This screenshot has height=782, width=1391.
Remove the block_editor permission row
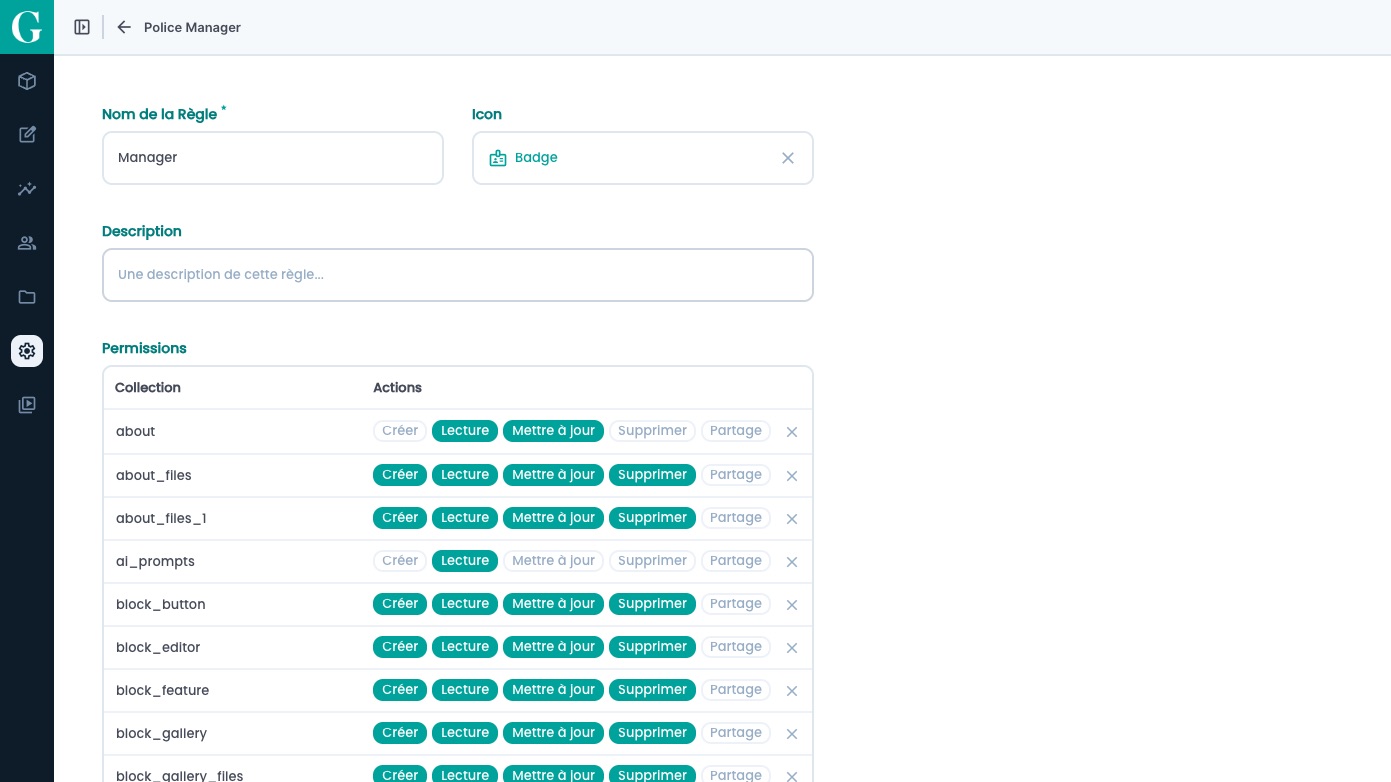point(792,648)
